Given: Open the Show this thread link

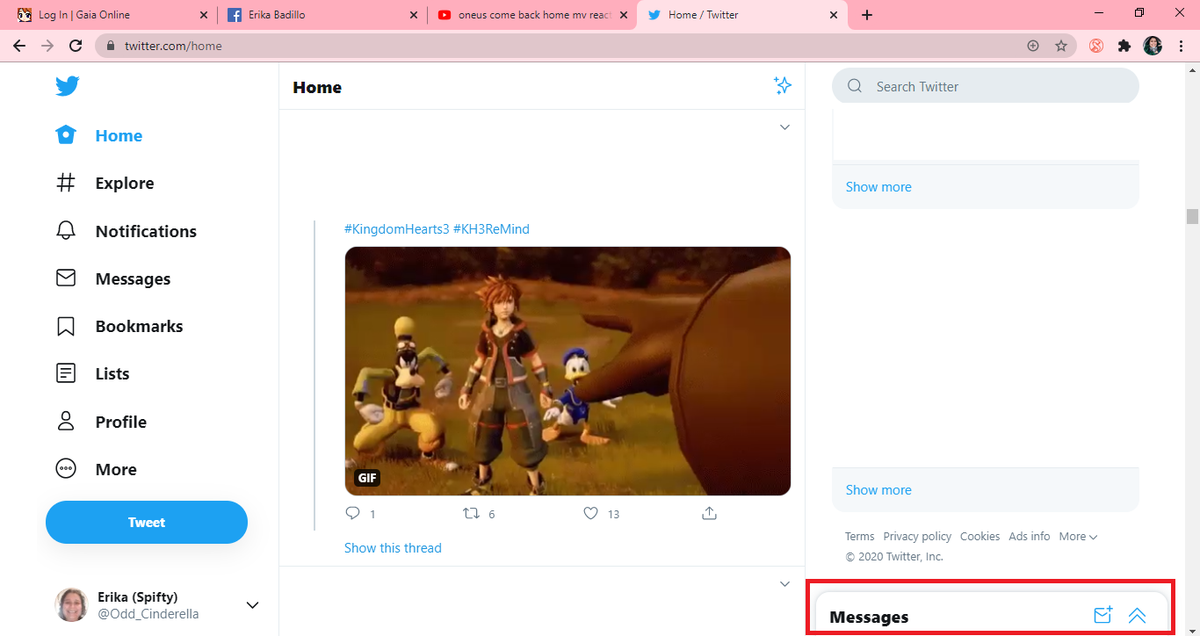Looking at the screenshot, I should tap(392, 547).
